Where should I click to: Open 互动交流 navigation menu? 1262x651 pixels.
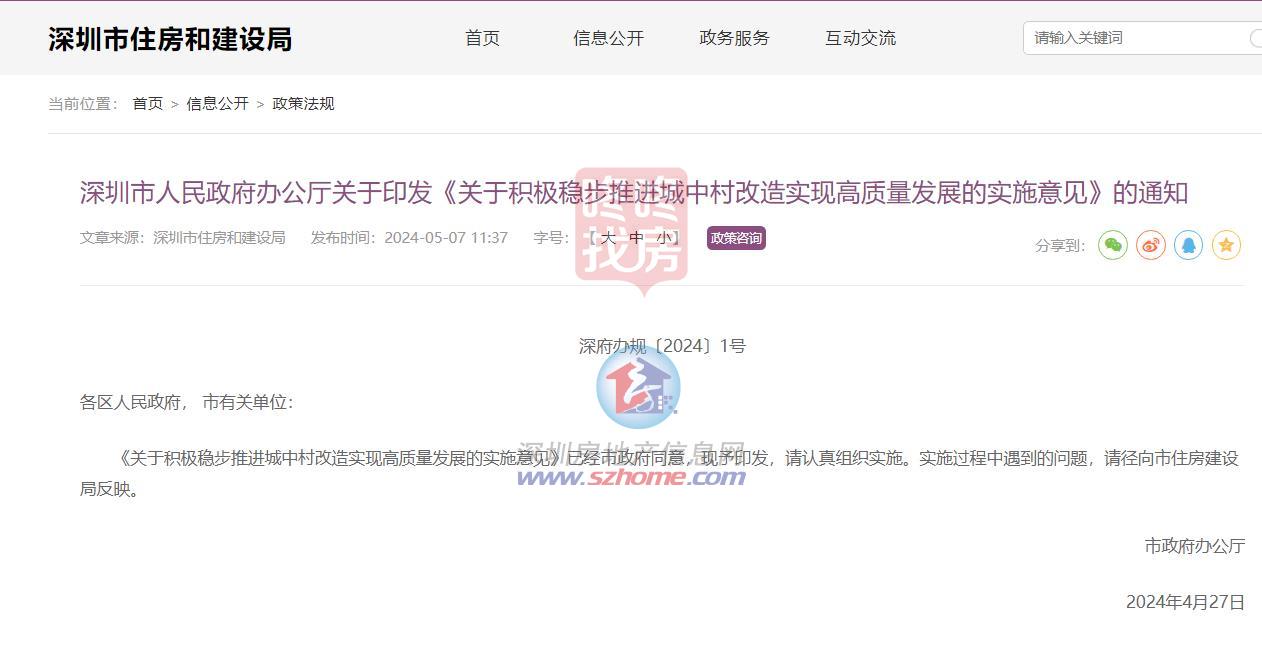tap(860, 38)
